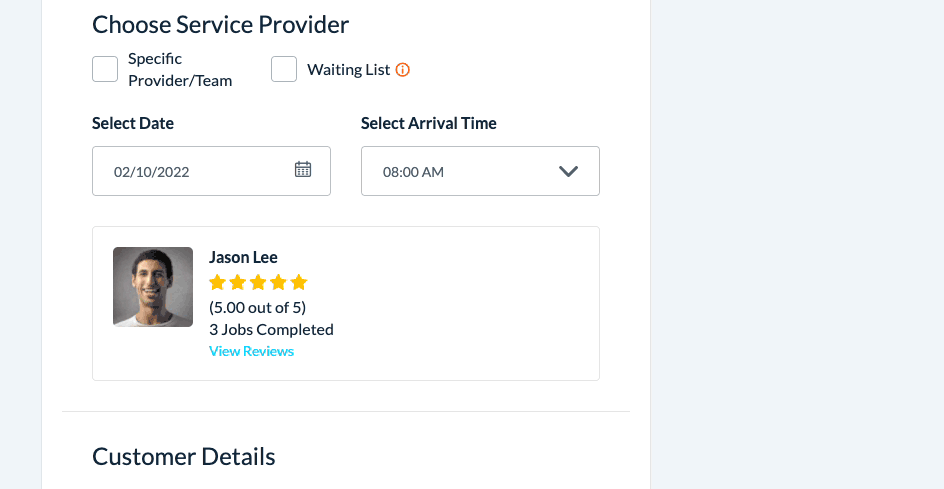Click the date field showing 02/10/2022
944x489 pixels.
[x=190, y=171]
